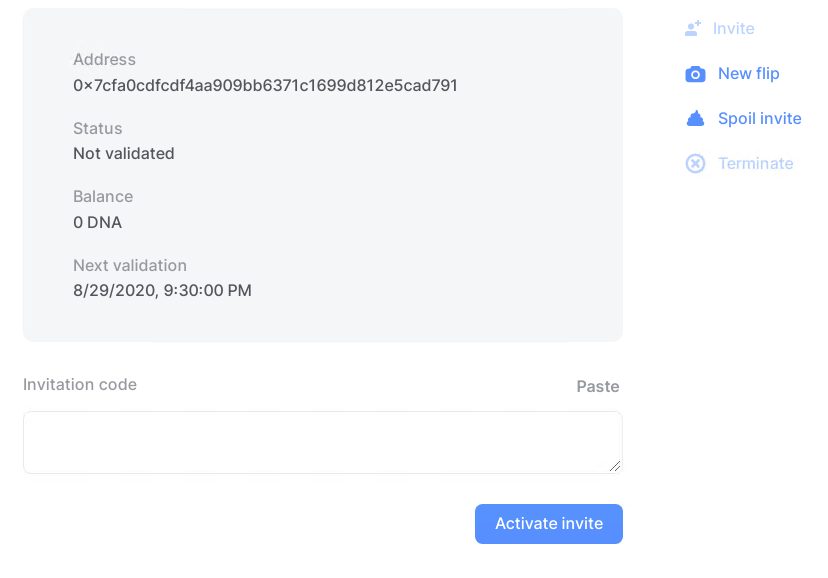Click the Balance field label

[x=103, y=196]
